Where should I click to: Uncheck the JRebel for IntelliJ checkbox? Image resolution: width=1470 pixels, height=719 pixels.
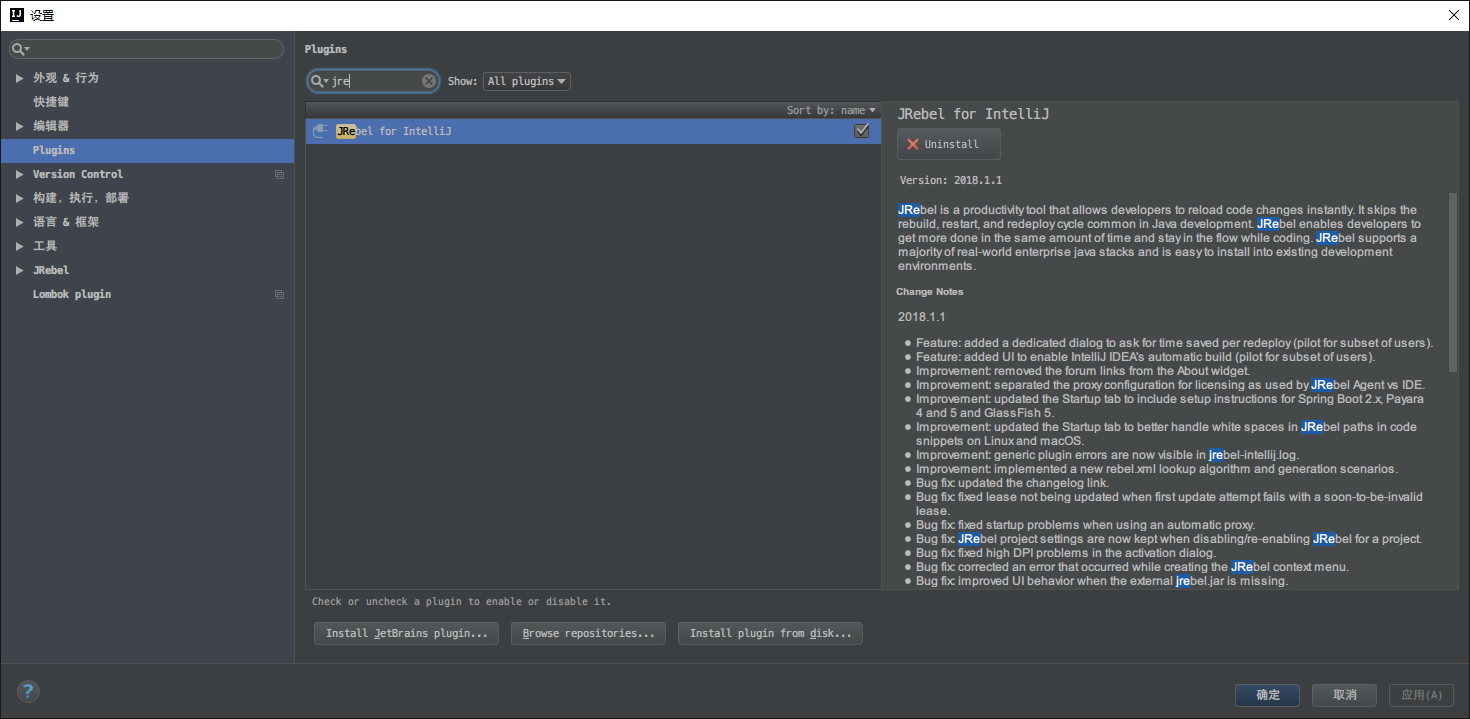[861, 131]
